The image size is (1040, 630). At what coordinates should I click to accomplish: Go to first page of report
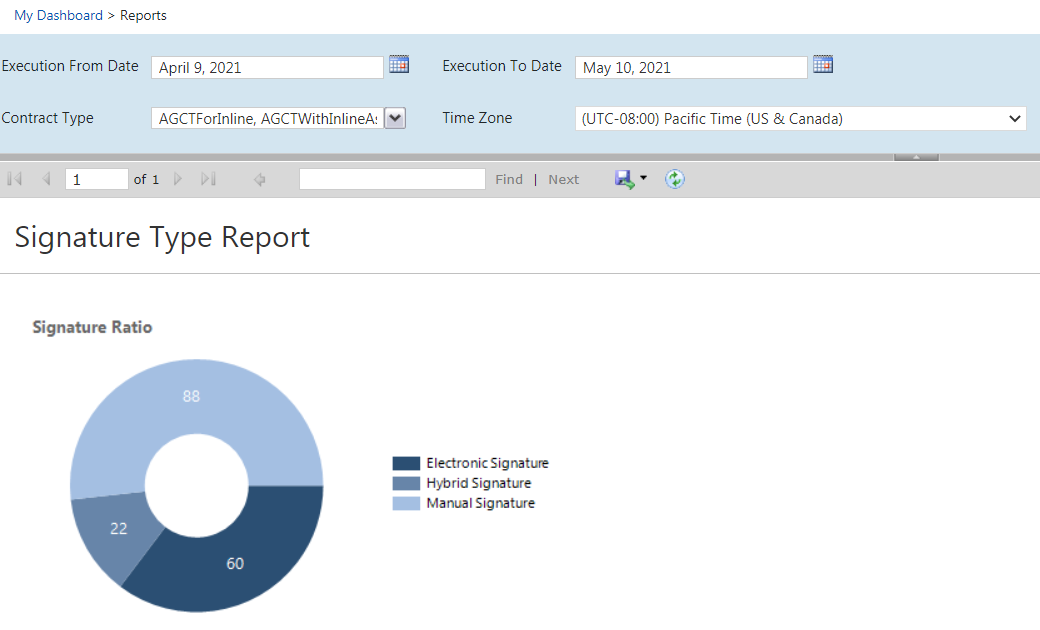[14, 179]
